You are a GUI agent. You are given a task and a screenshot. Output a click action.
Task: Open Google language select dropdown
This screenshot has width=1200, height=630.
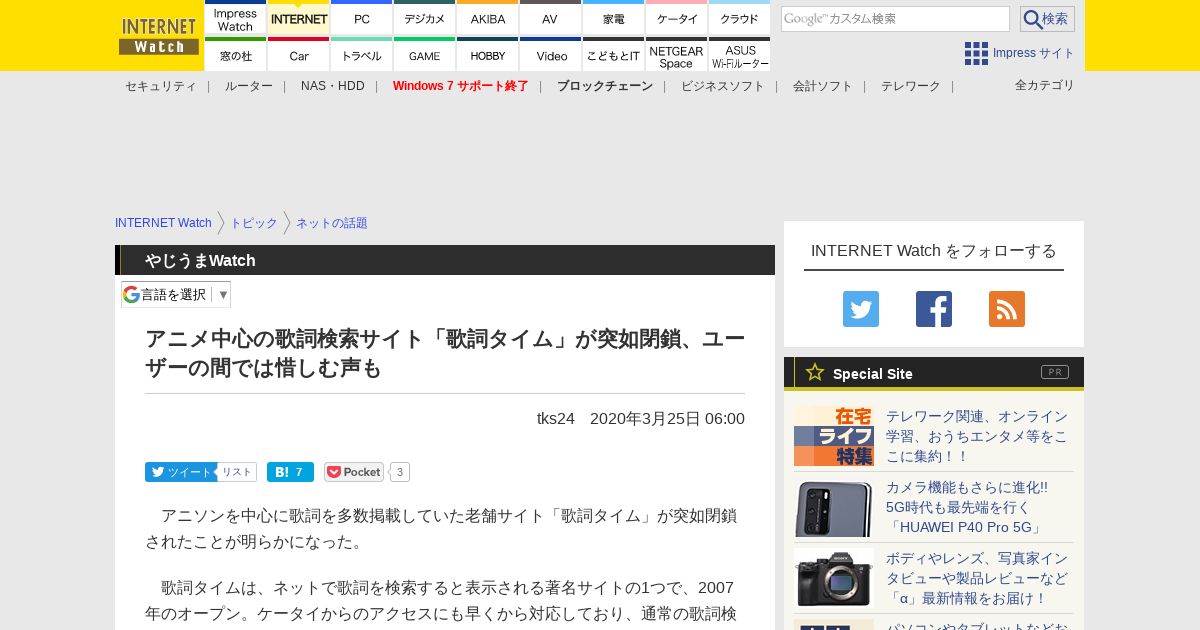pyautogui.click(x=176, y=294)
